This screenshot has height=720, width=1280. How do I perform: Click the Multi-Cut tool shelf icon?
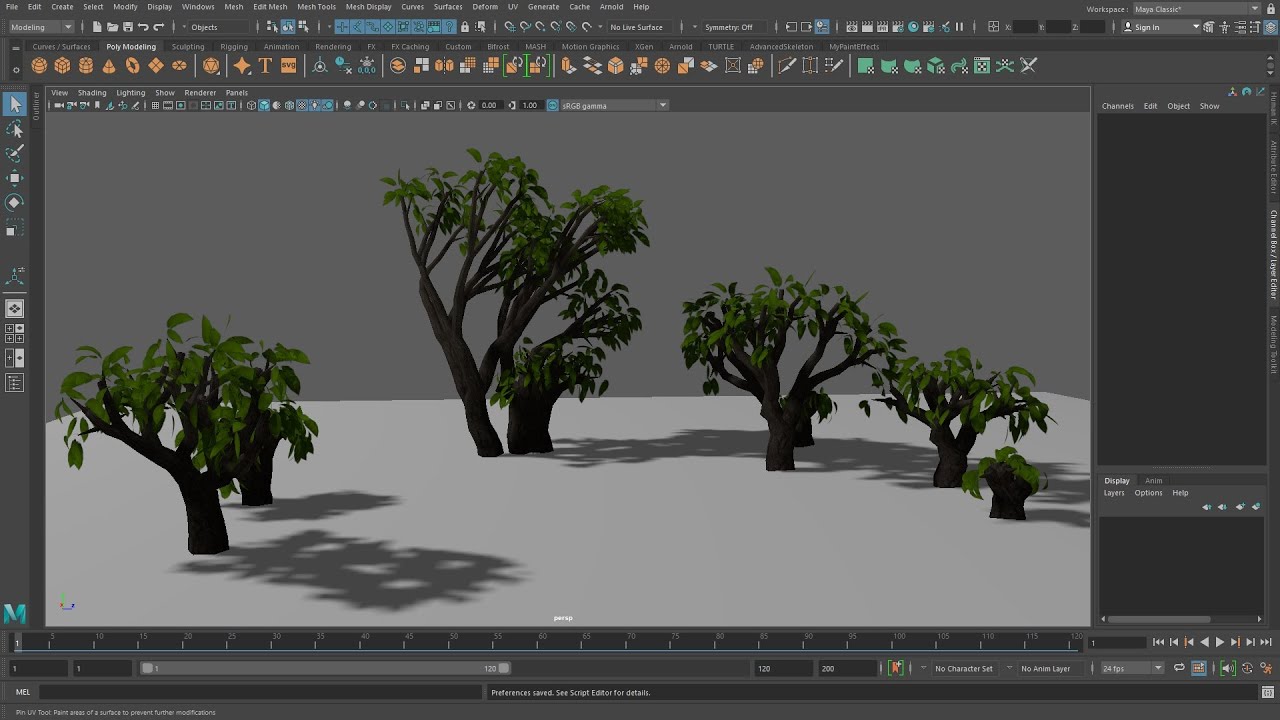click(787, 66)
